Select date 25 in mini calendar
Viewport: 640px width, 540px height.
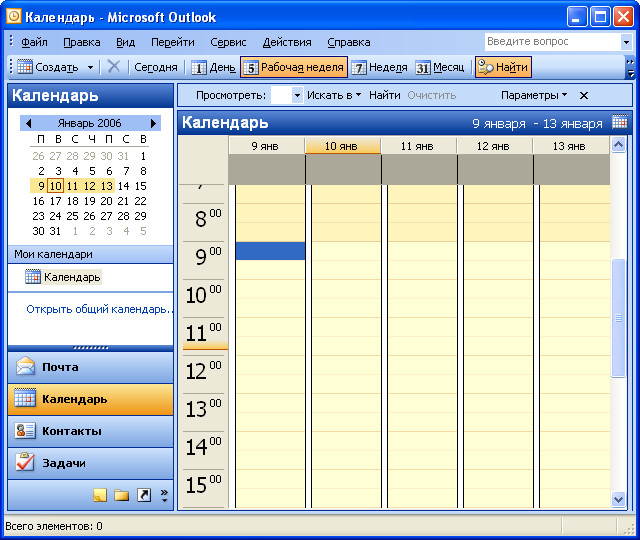click(72, 216)
